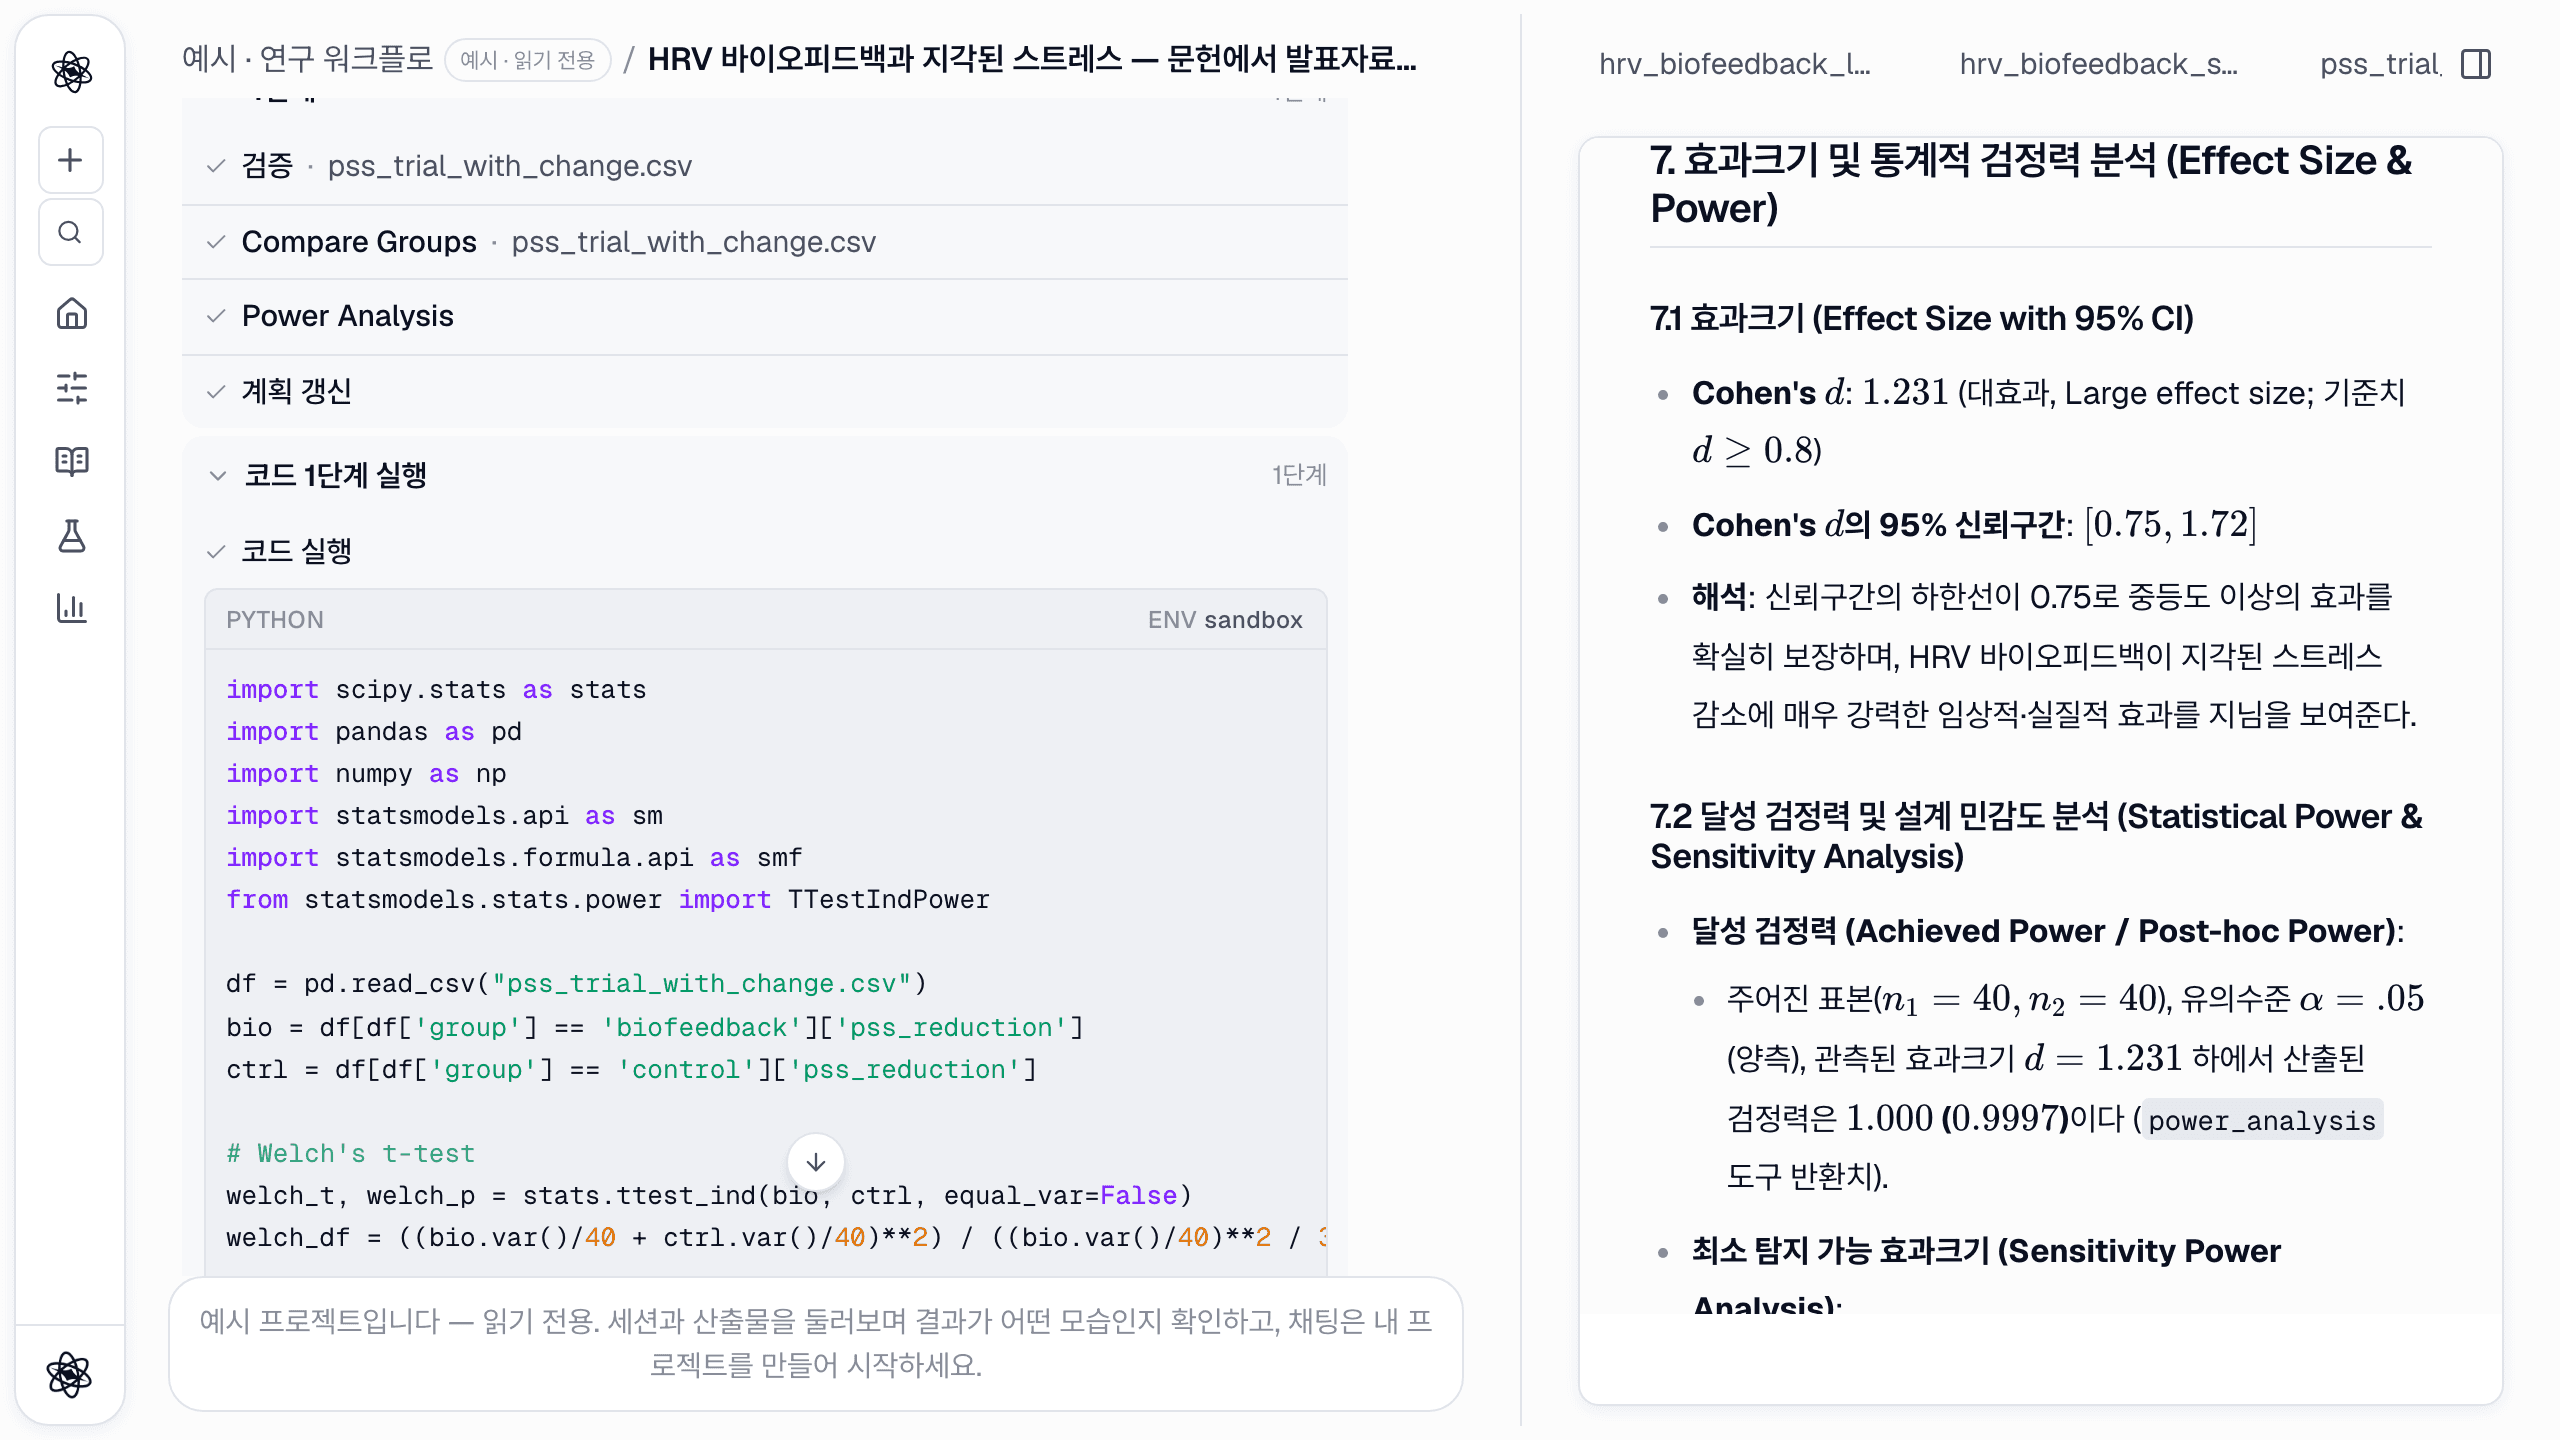Open search with magnifier icon
Image resolution: width=2560 pixels, height=1440 pixels.
click(x=70, y=233)
